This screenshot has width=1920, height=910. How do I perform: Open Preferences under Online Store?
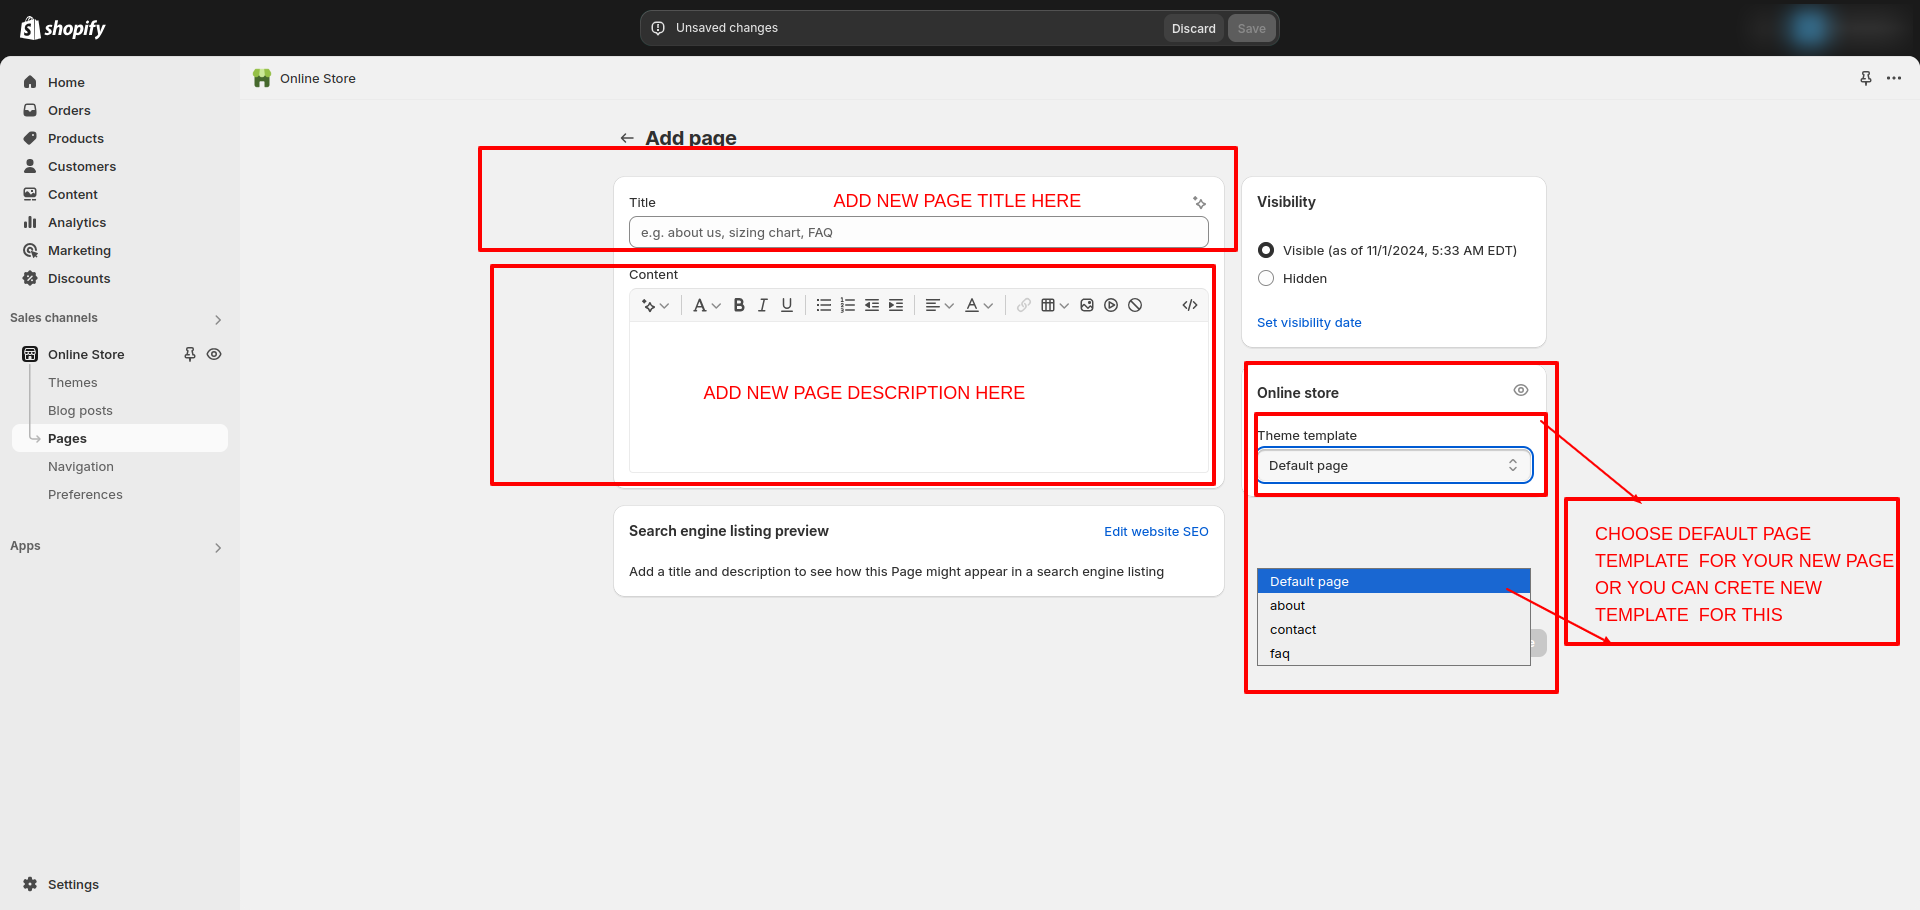pos(85,494)
